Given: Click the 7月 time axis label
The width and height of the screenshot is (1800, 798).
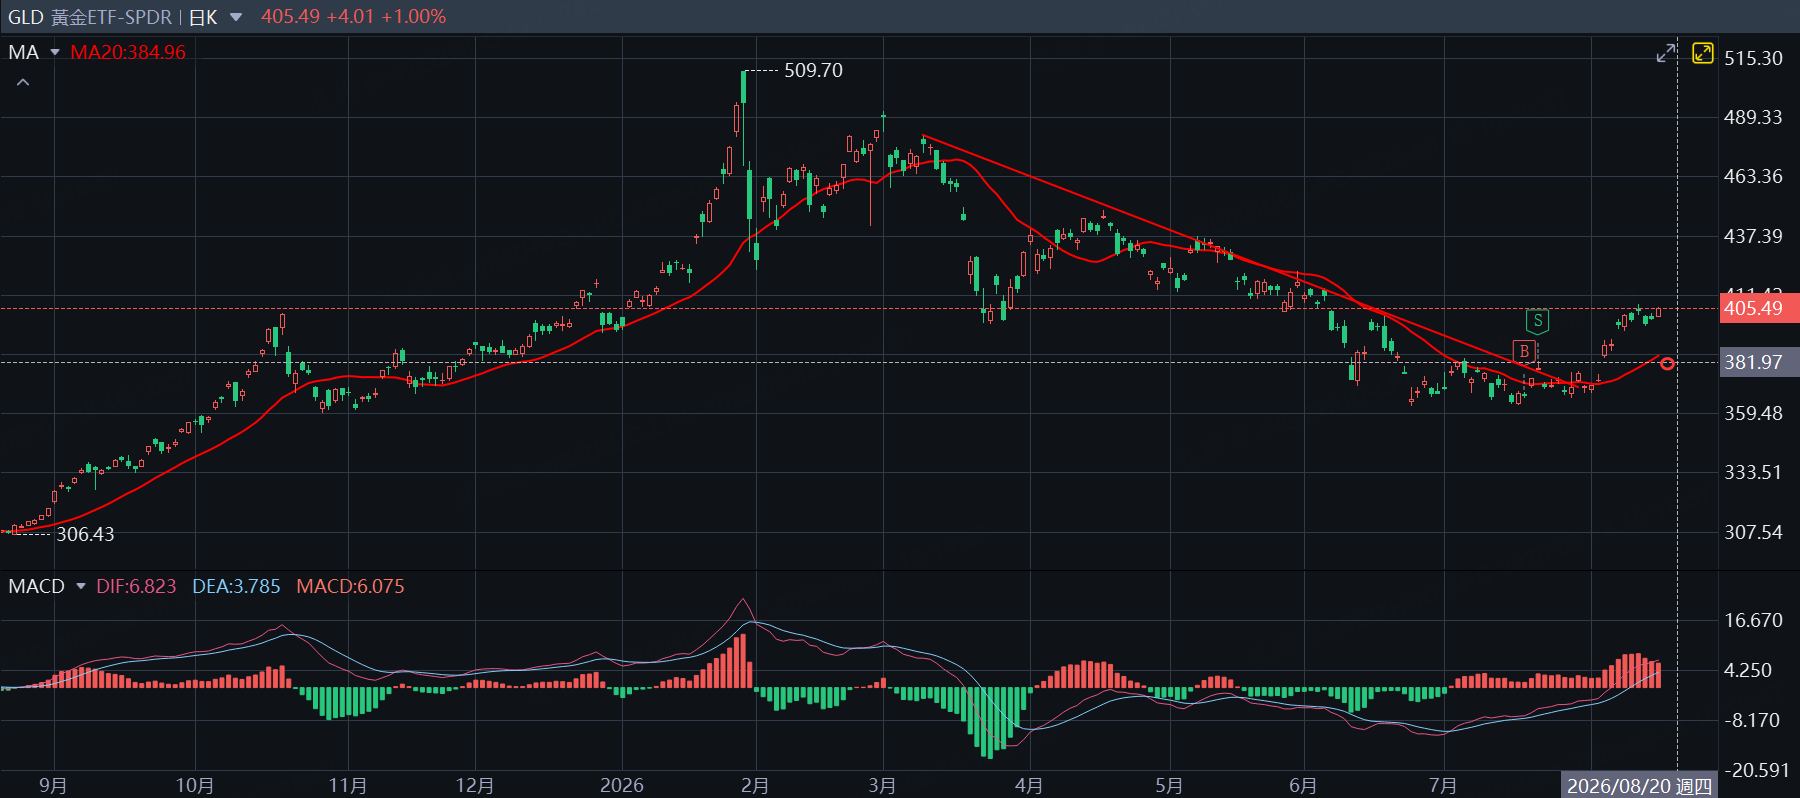Looking at the screenshot, I should tap(1443, 785).
